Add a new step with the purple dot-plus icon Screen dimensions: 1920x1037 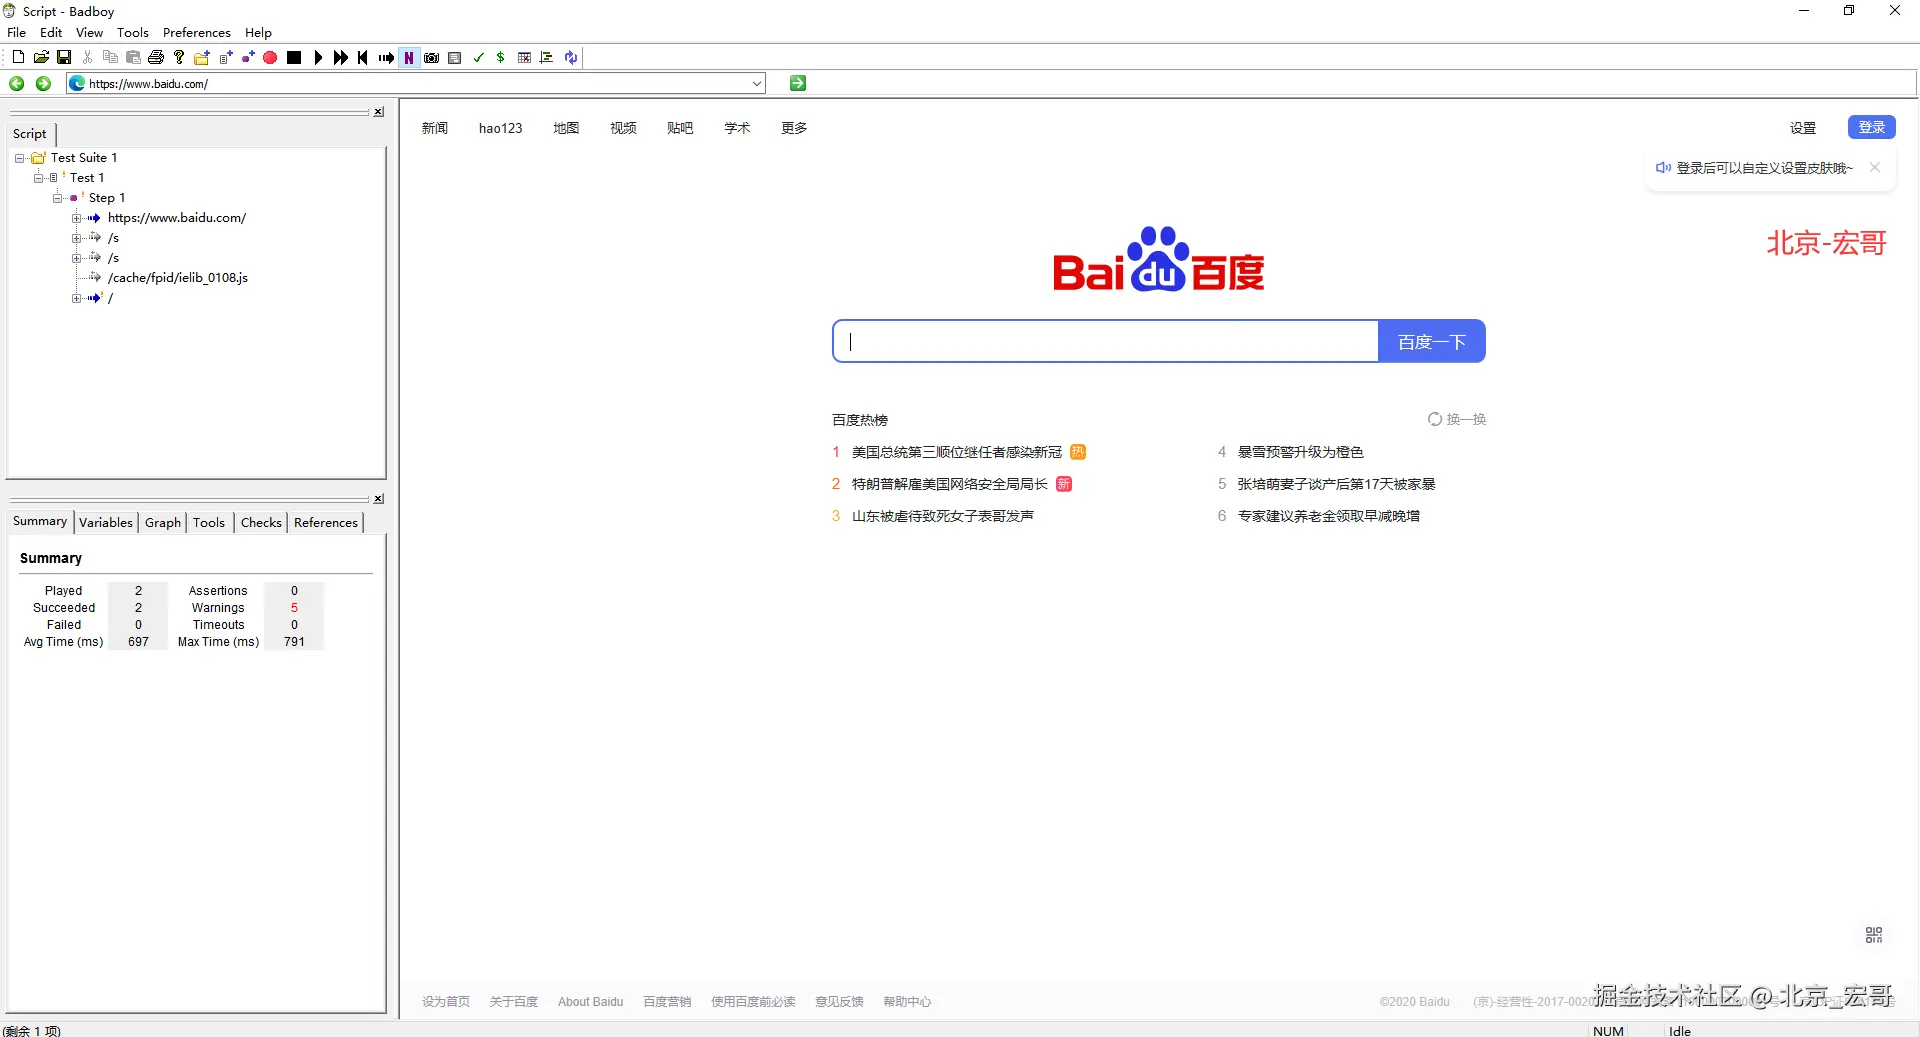(248, 58)
